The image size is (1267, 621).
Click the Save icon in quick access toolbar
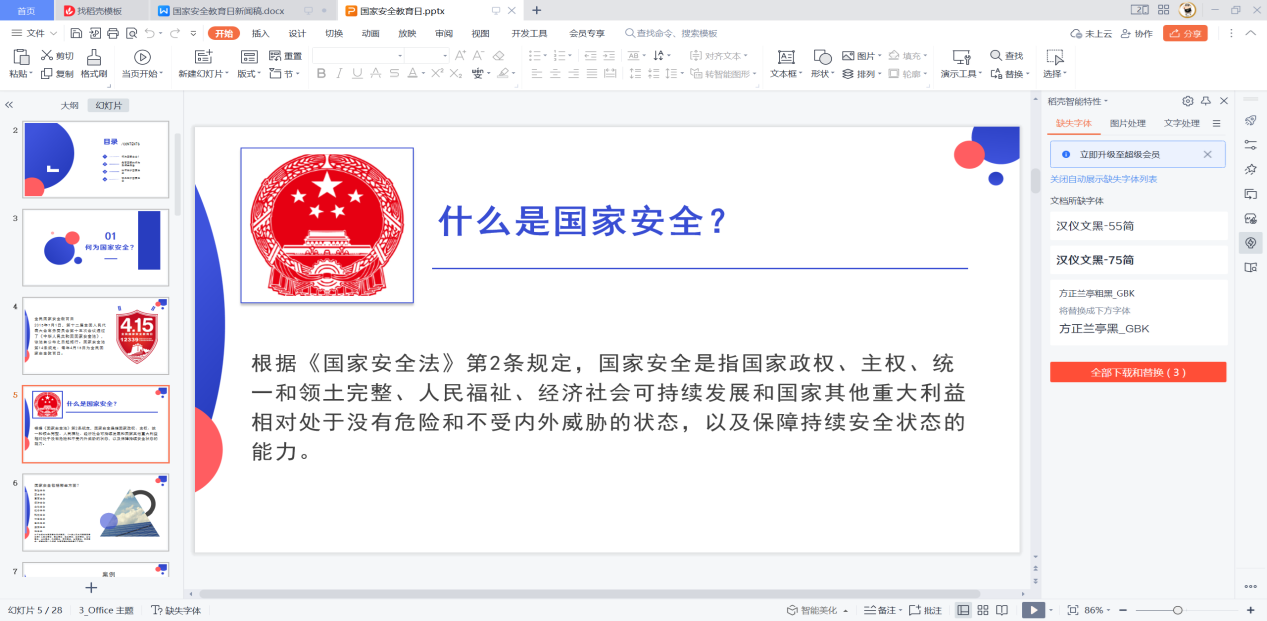click(77, 33)
